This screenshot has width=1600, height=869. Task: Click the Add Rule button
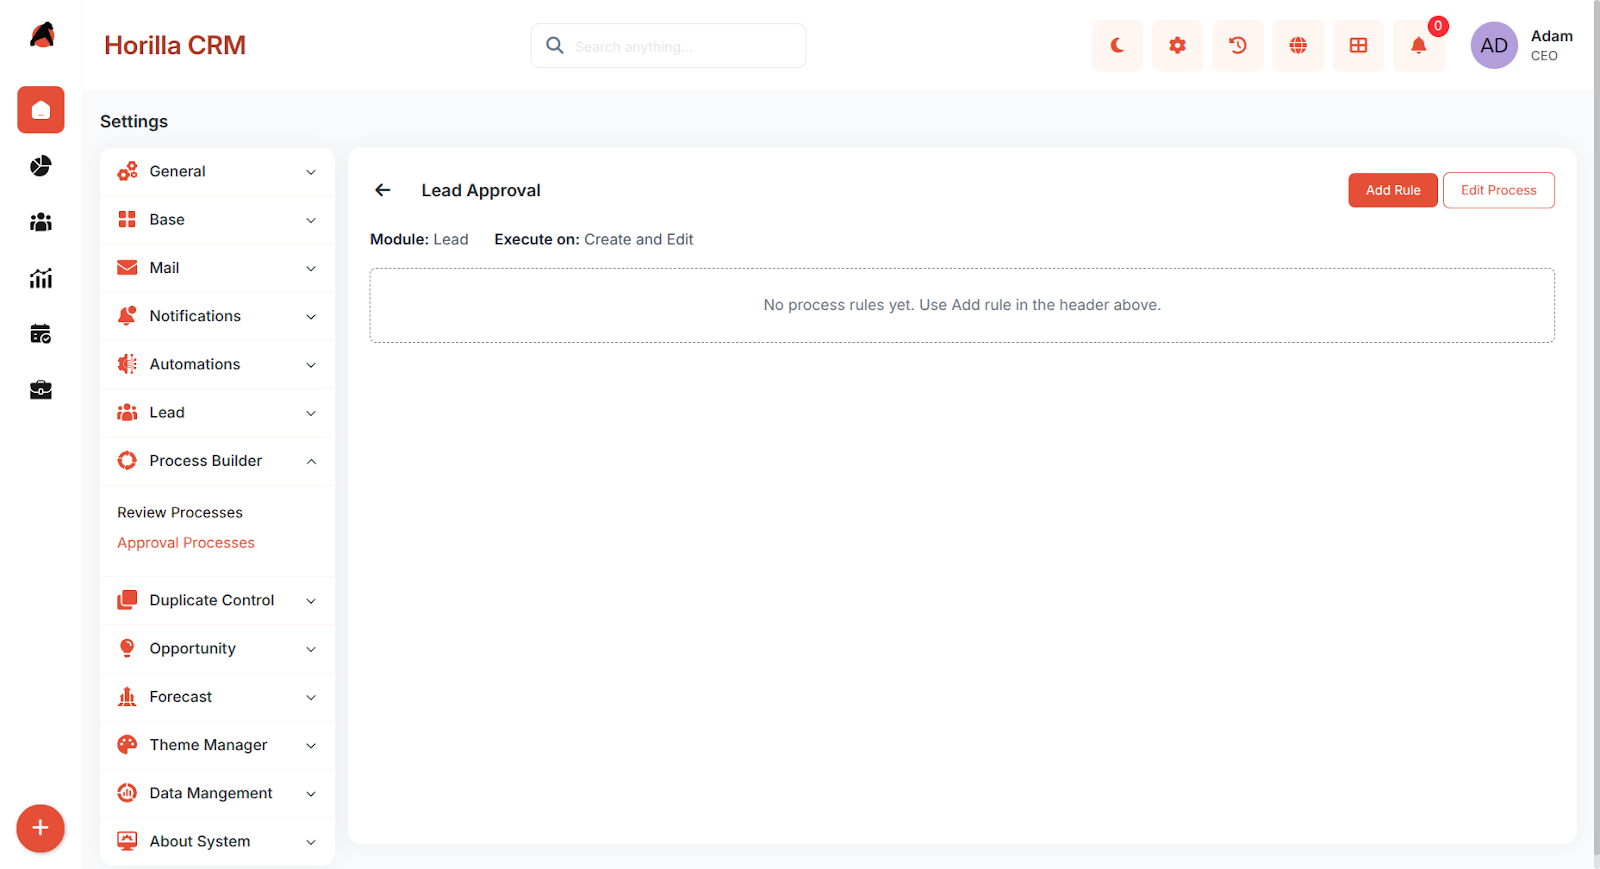click(x=1393, y=190)
